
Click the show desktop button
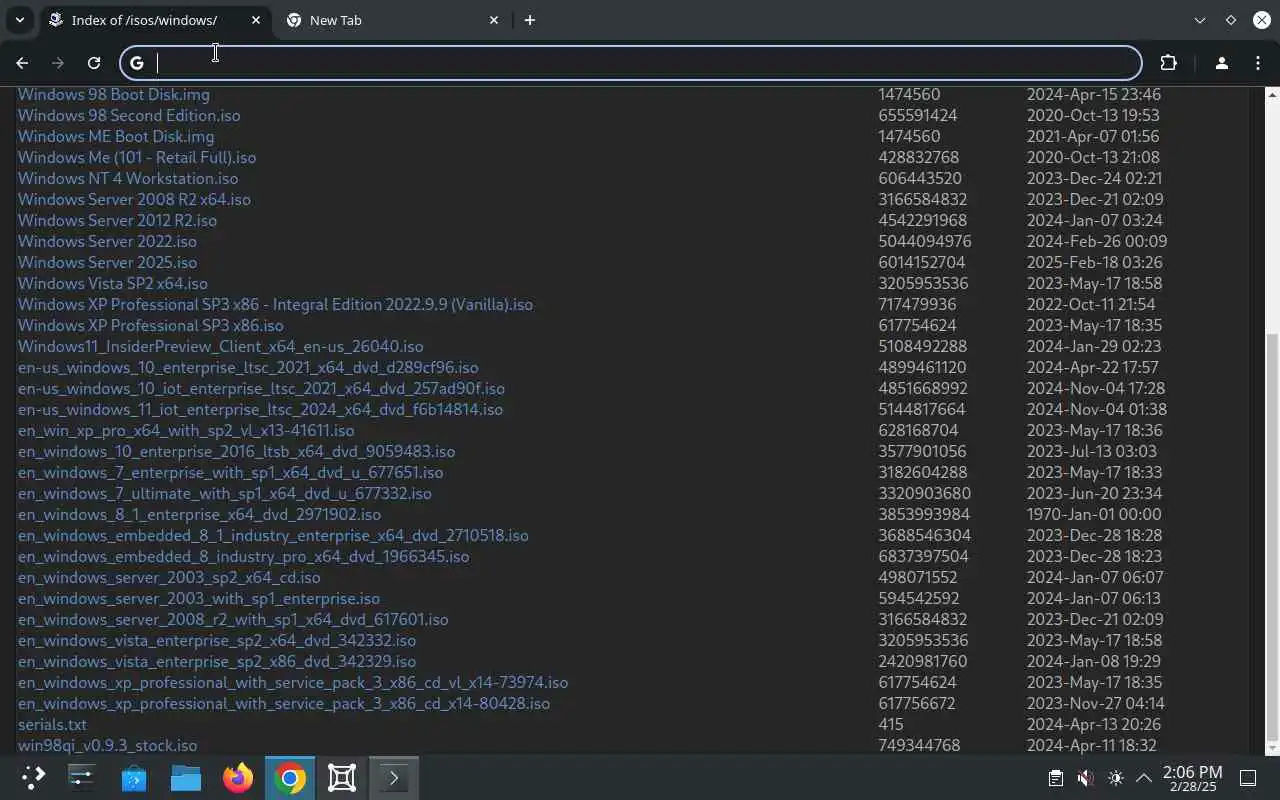pos(1248,778)
